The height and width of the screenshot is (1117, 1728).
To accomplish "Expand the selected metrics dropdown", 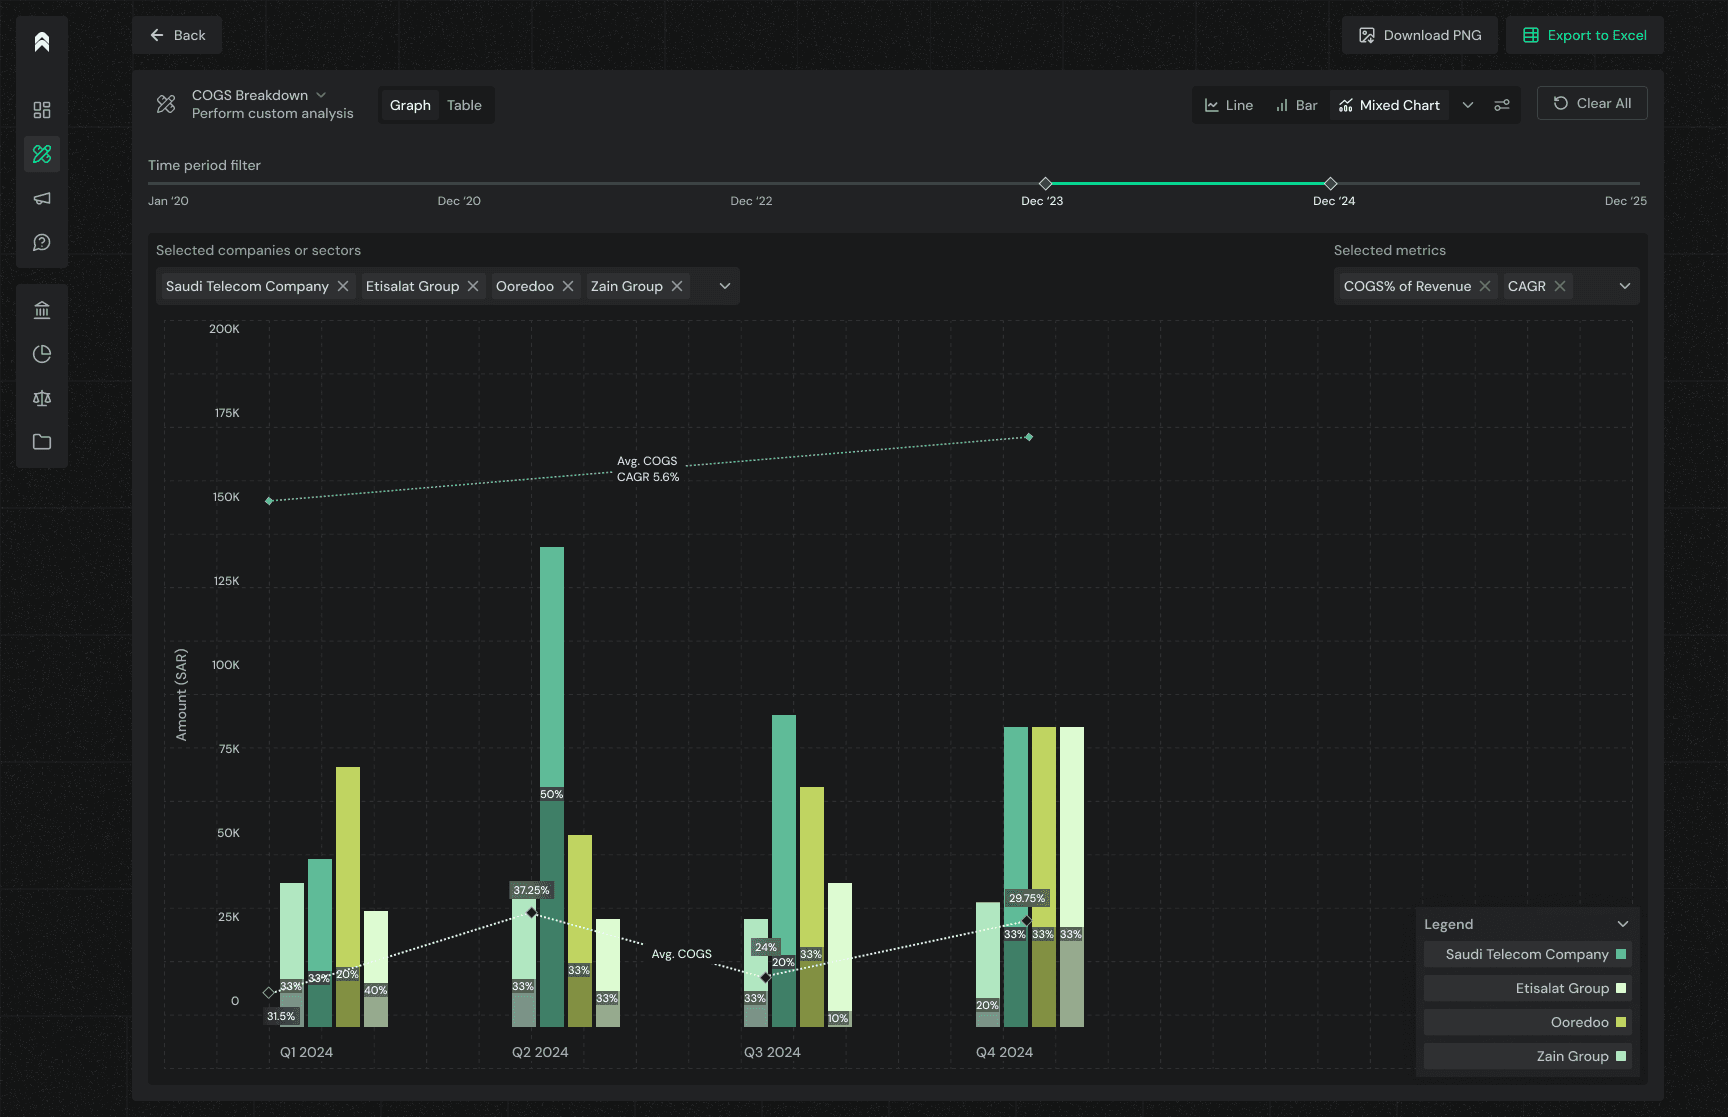I will (1625, 286).
